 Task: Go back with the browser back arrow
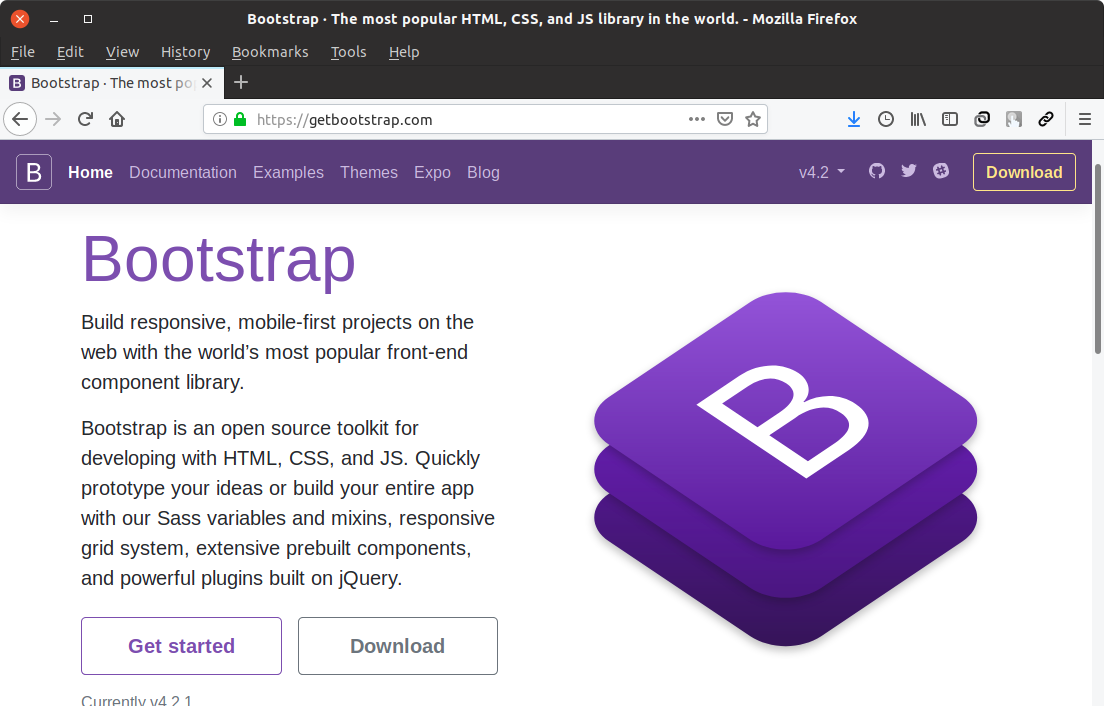(20, 119)
